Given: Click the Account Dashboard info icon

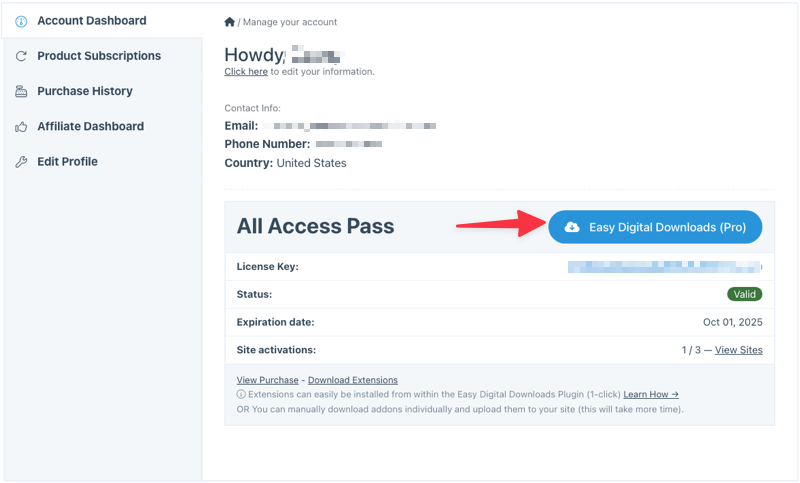Looking at the screenshot, I should pos(21,21).
